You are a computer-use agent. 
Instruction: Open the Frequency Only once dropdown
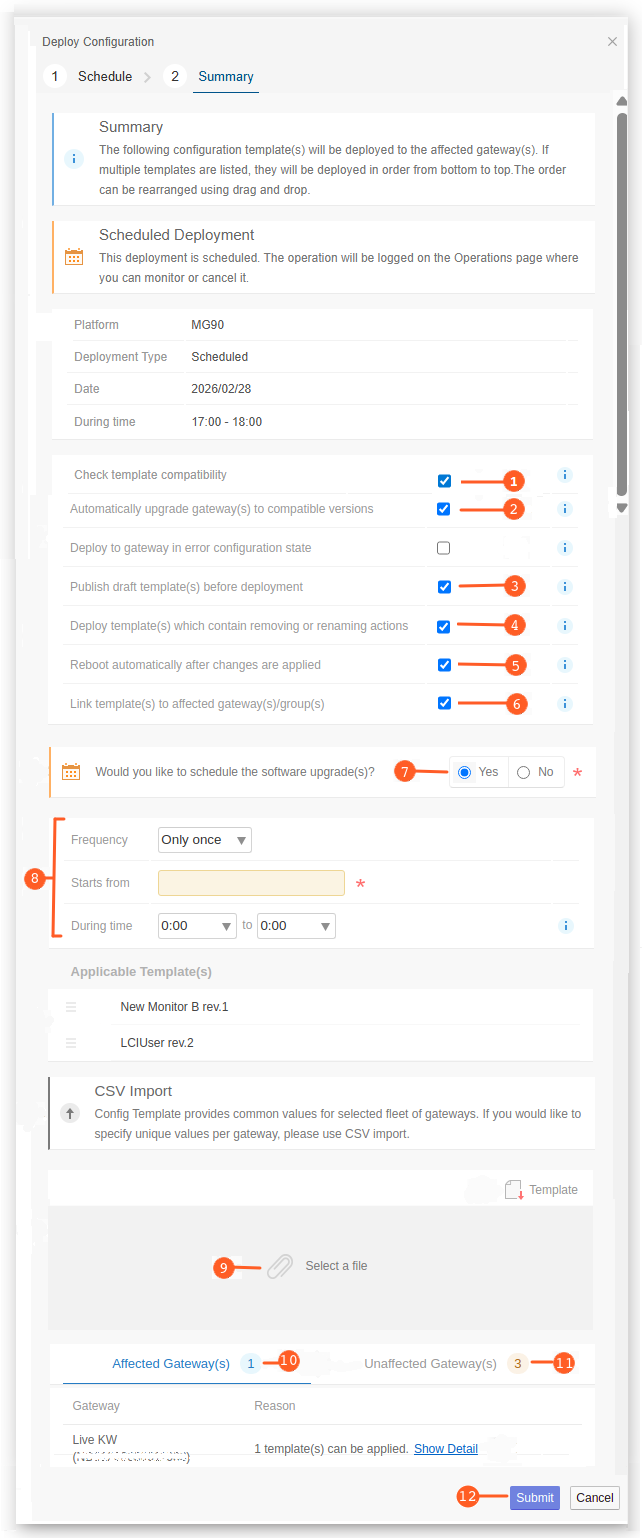pos(205,840)
